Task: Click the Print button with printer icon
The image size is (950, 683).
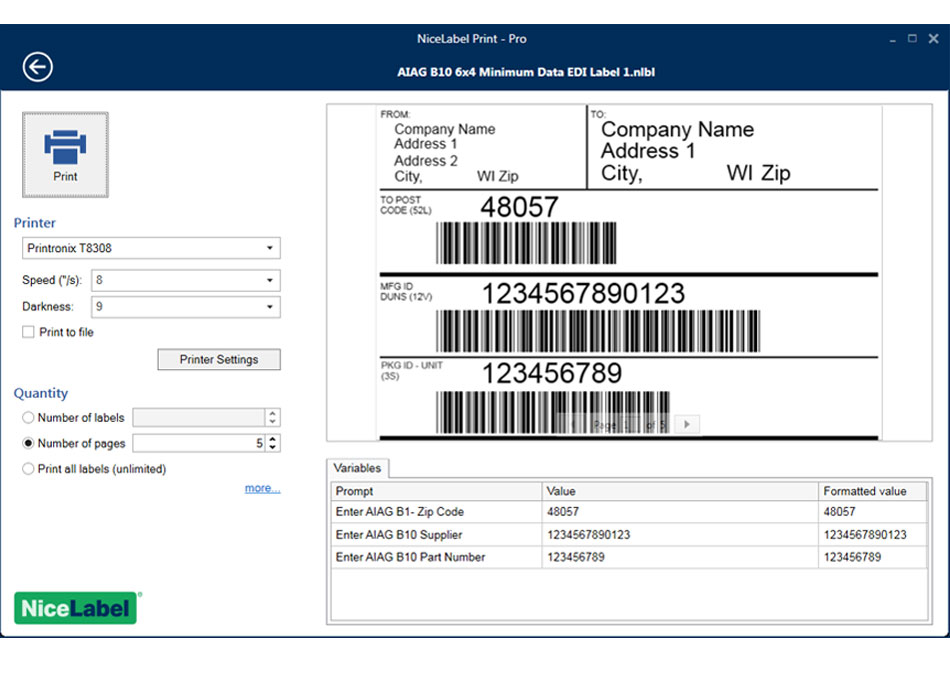Action: coord(65,155)
